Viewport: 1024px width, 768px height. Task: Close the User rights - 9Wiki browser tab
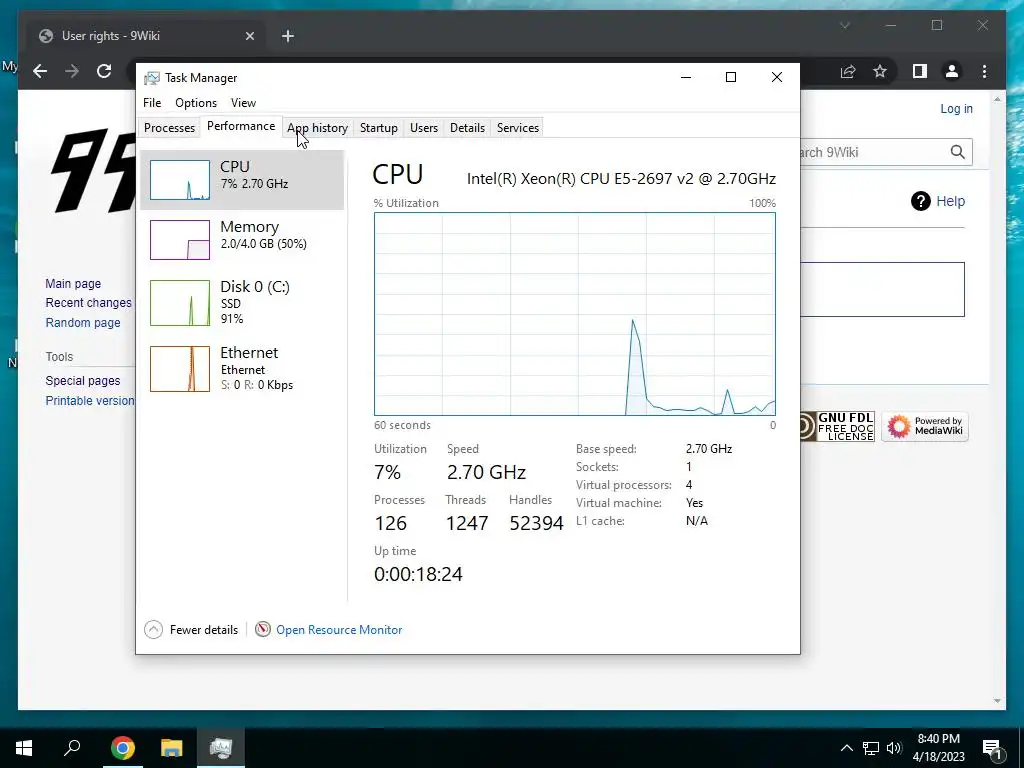[x=249, y=36]
